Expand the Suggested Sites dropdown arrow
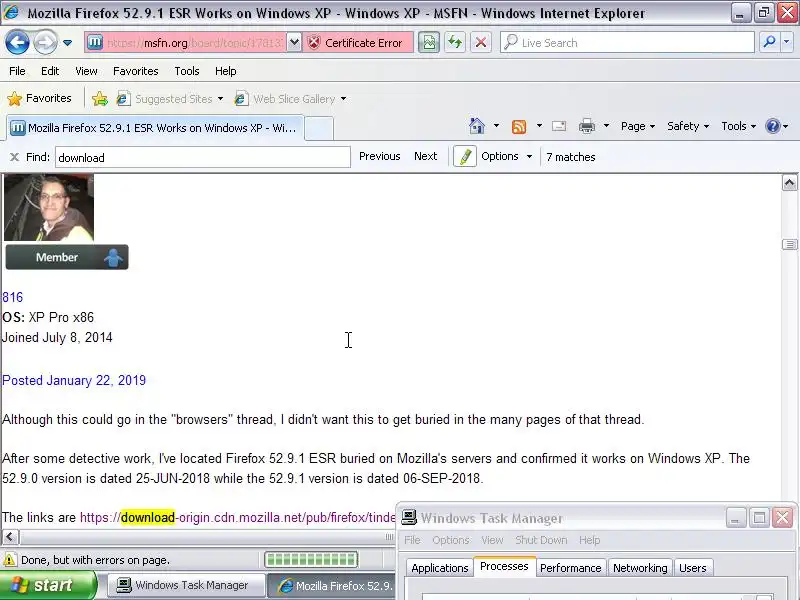 click(220, 98)
